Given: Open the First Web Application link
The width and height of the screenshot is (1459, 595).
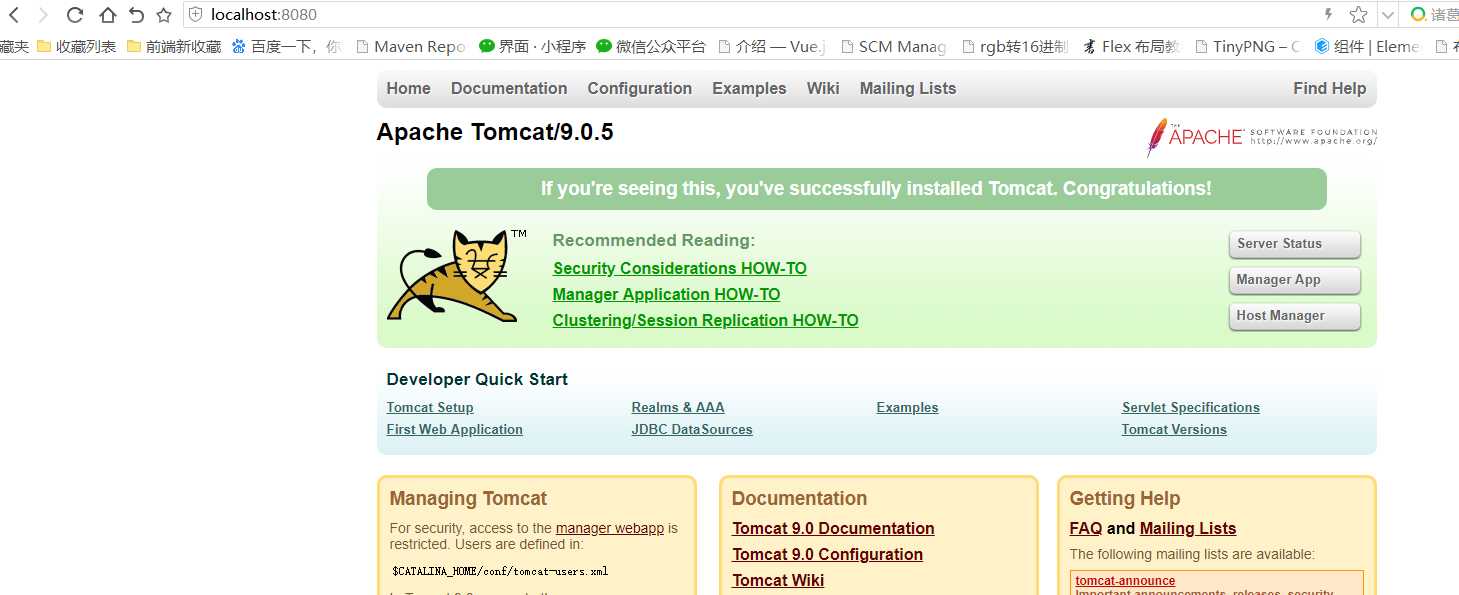Looking at the screenshot, I should point(455,429).
